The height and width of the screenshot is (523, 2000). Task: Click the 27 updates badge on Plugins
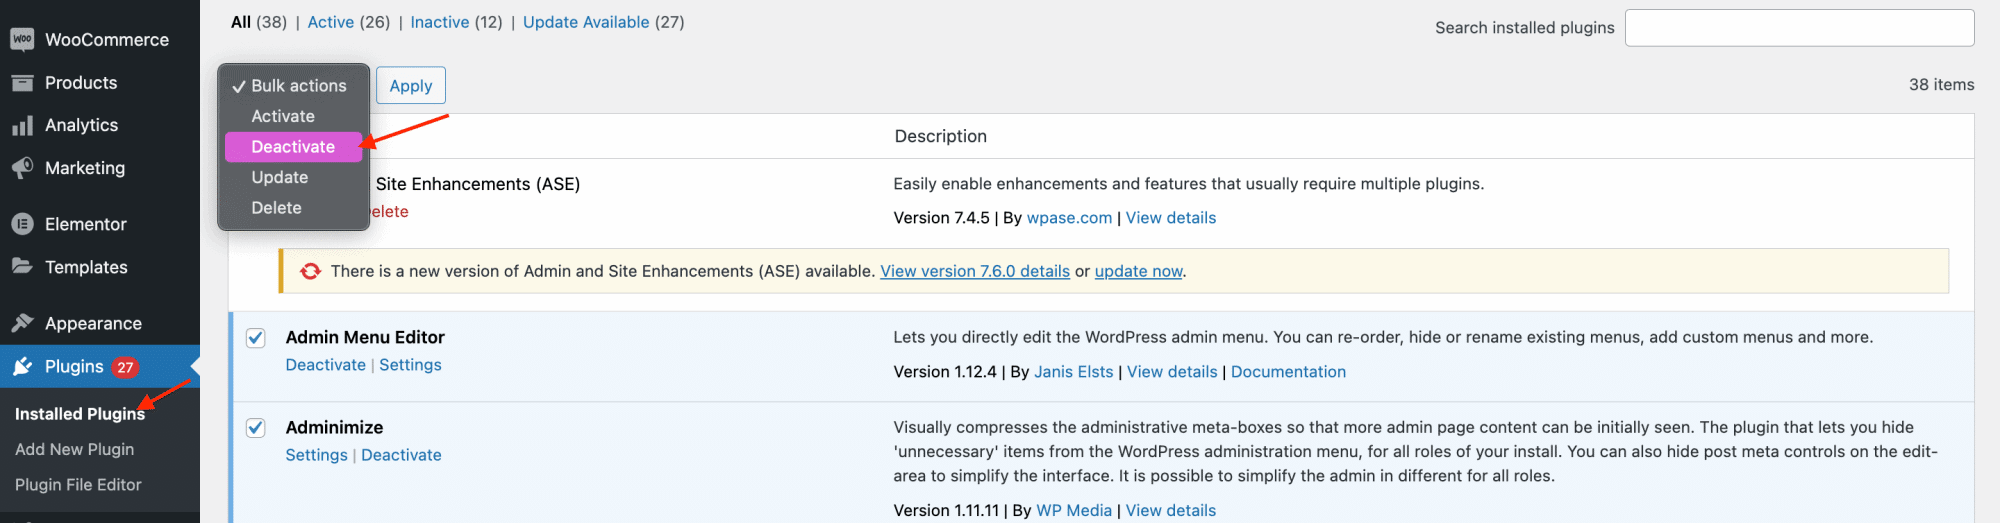coord(125,367)
